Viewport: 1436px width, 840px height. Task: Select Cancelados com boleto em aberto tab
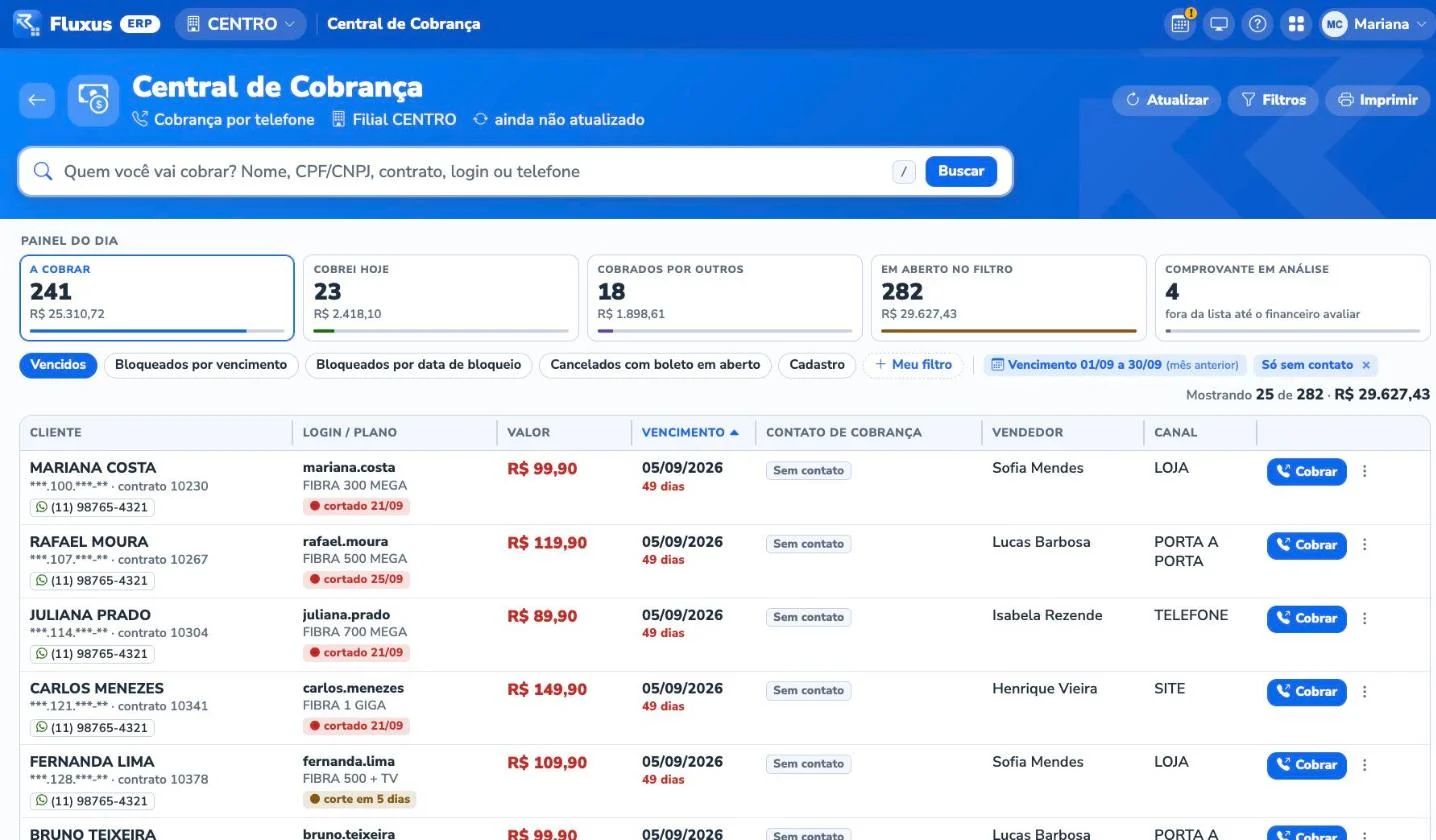[x=655, y=365]
